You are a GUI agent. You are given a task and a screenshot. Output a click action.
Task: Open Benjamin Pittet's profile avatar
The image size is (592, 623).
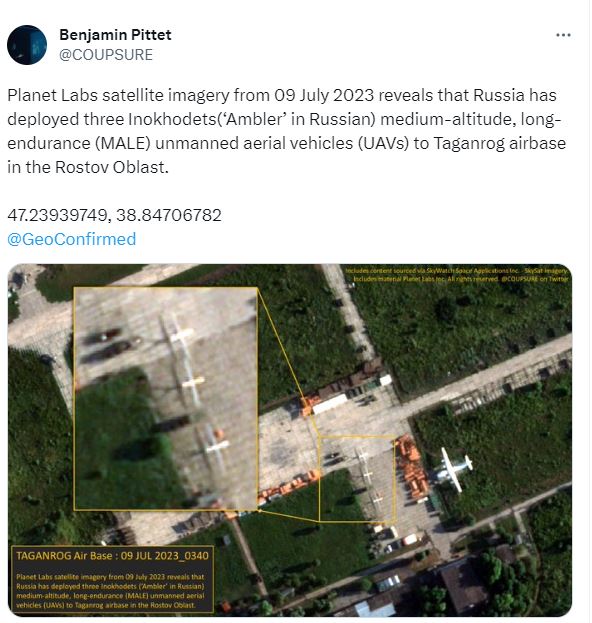[27, 45]
